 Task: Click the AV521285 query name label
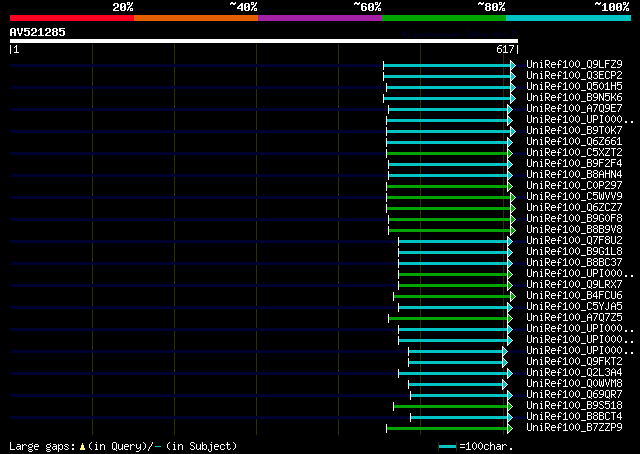tap(38, 32)
